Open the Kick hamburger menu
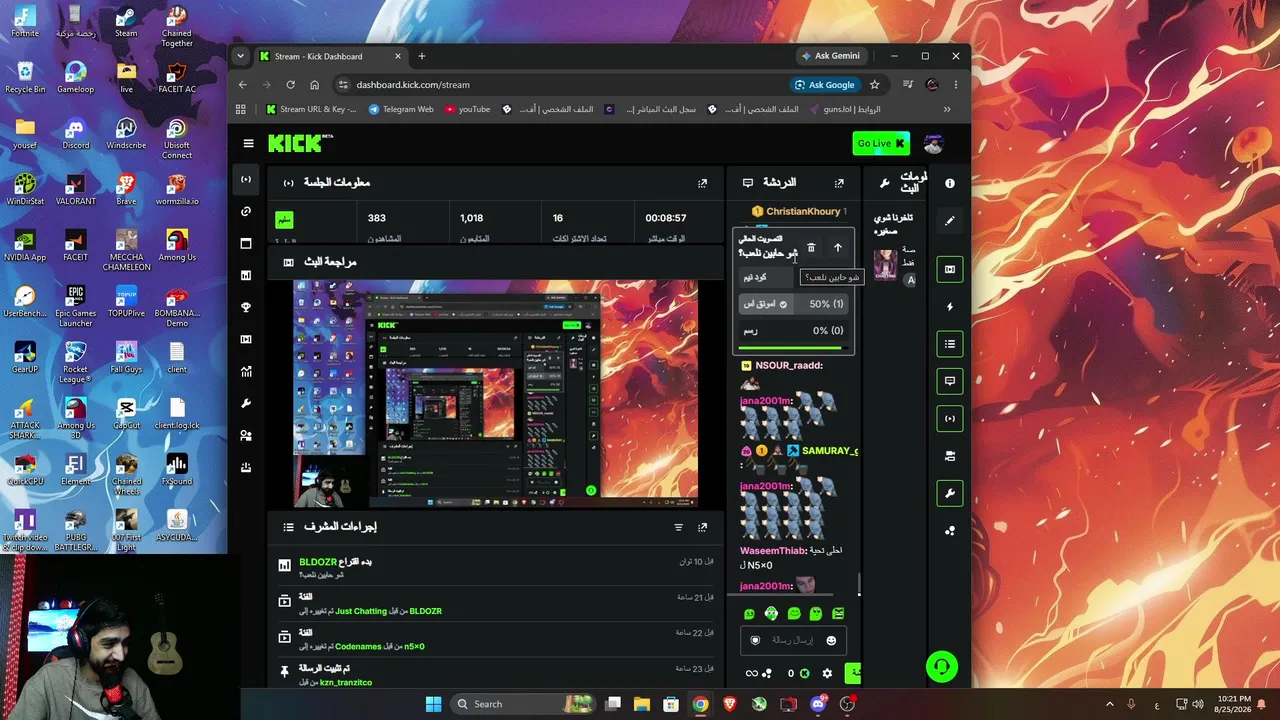 [248, 143]
